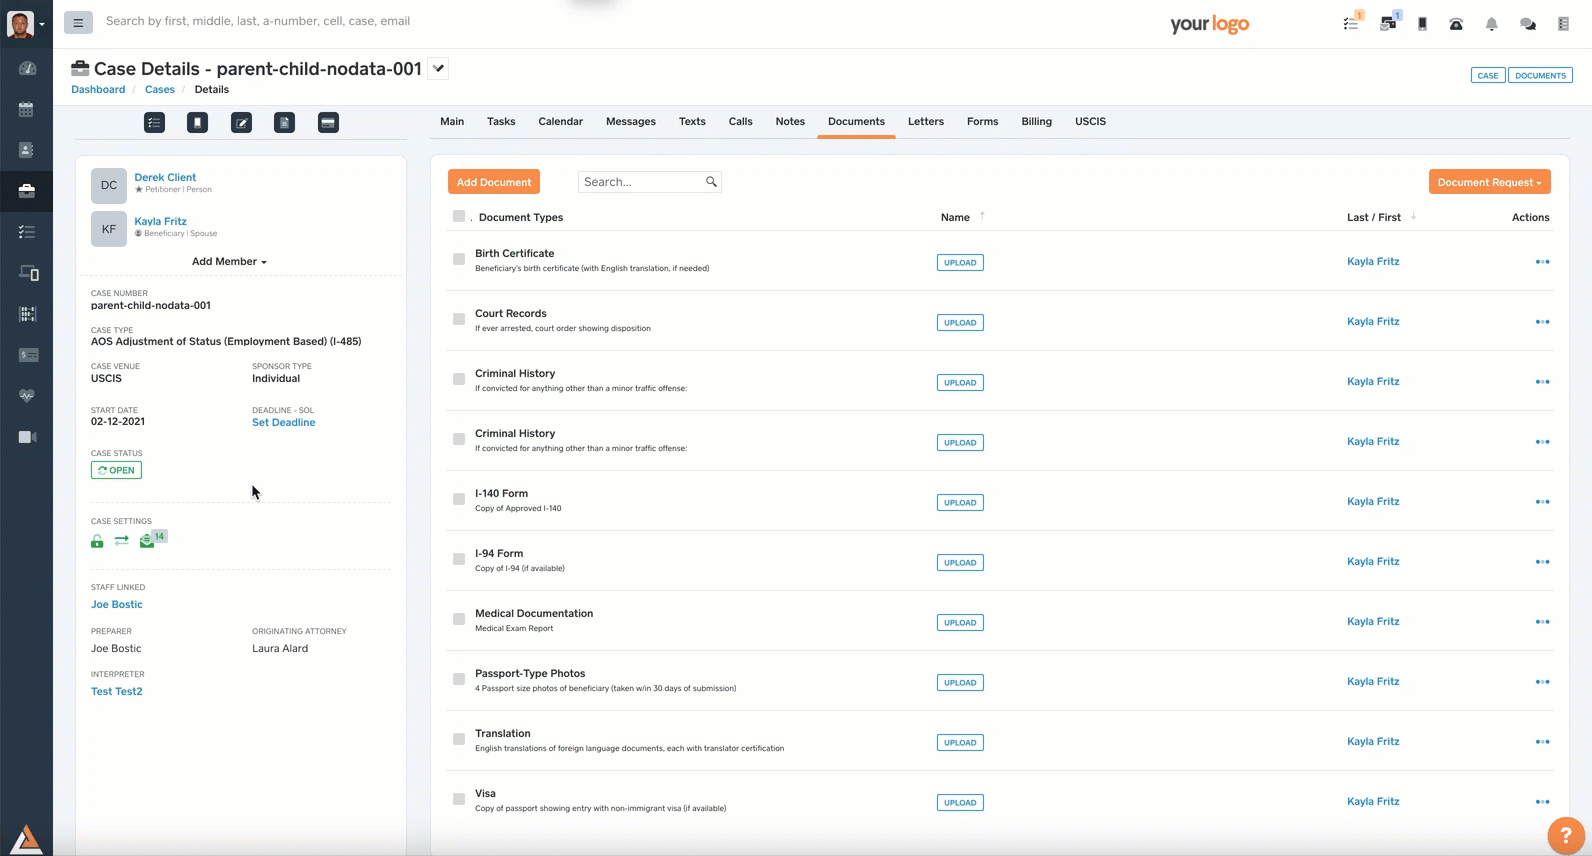Click the phone call icon in header

tap(1456, 24)
